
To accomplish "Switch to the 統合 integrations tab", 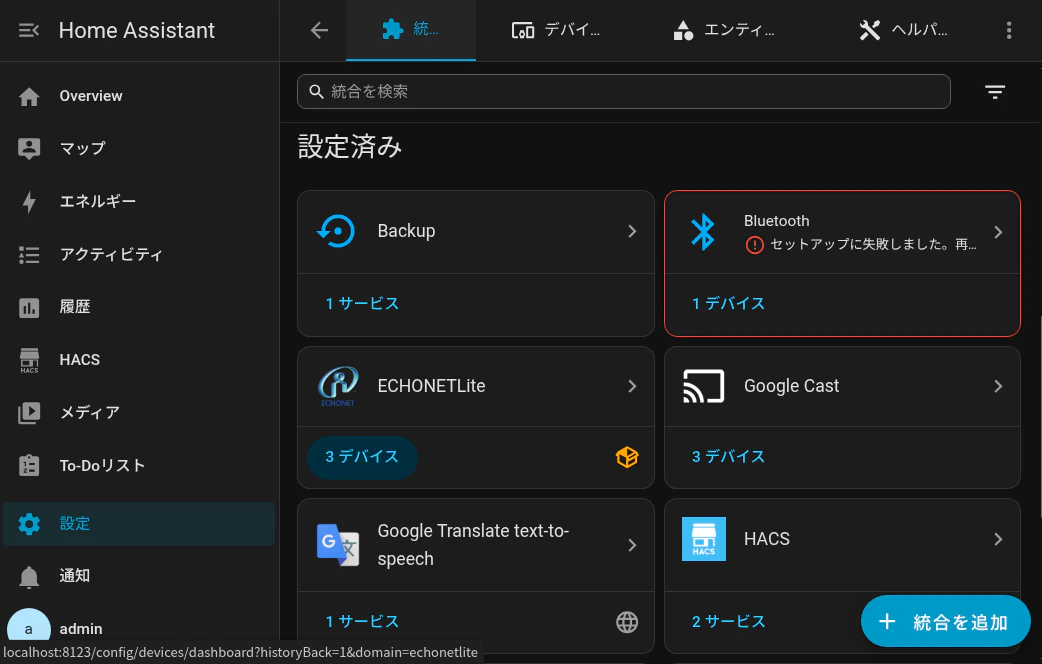I will 411,30.
